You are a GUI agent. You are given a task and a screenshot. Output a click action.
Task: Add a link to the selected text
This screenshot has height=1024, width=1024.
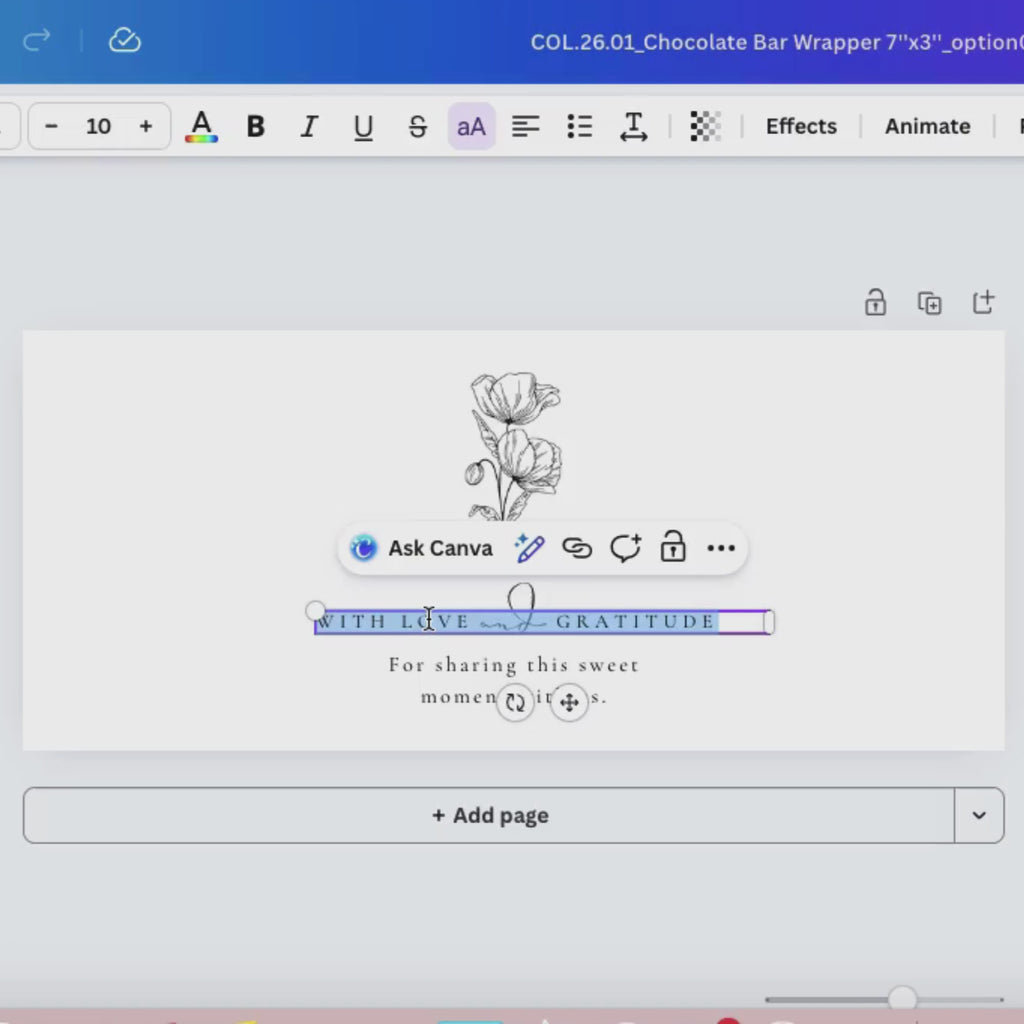coord(577,548)
